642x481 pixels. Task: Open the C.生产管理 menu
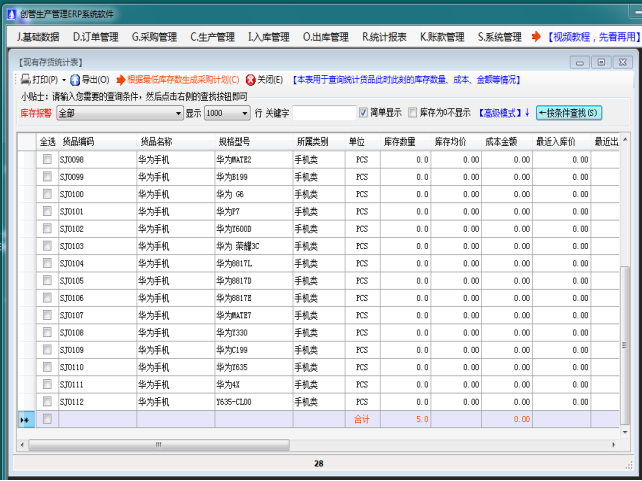click(x=212, y=37)
